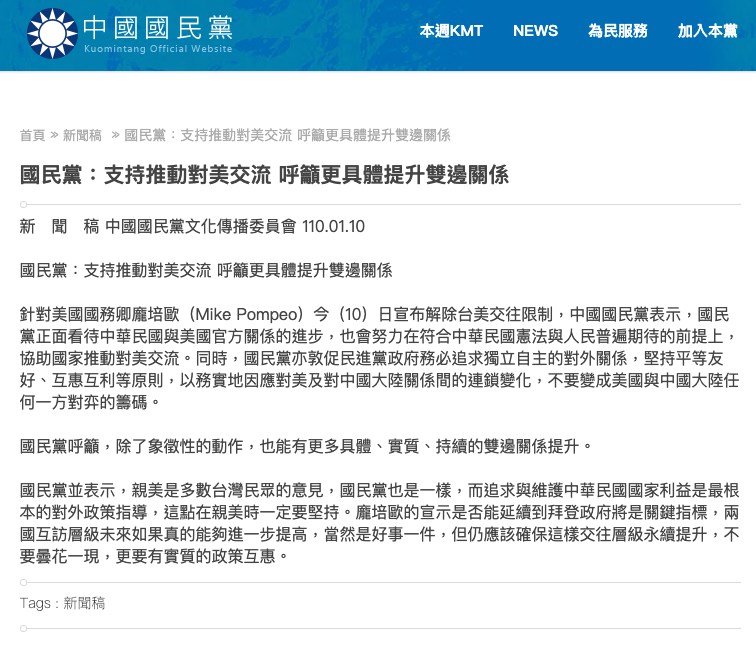Screen dimensions: 756x649
Task: Open the NEWS menu item
Action: click(x=535, y=31)
